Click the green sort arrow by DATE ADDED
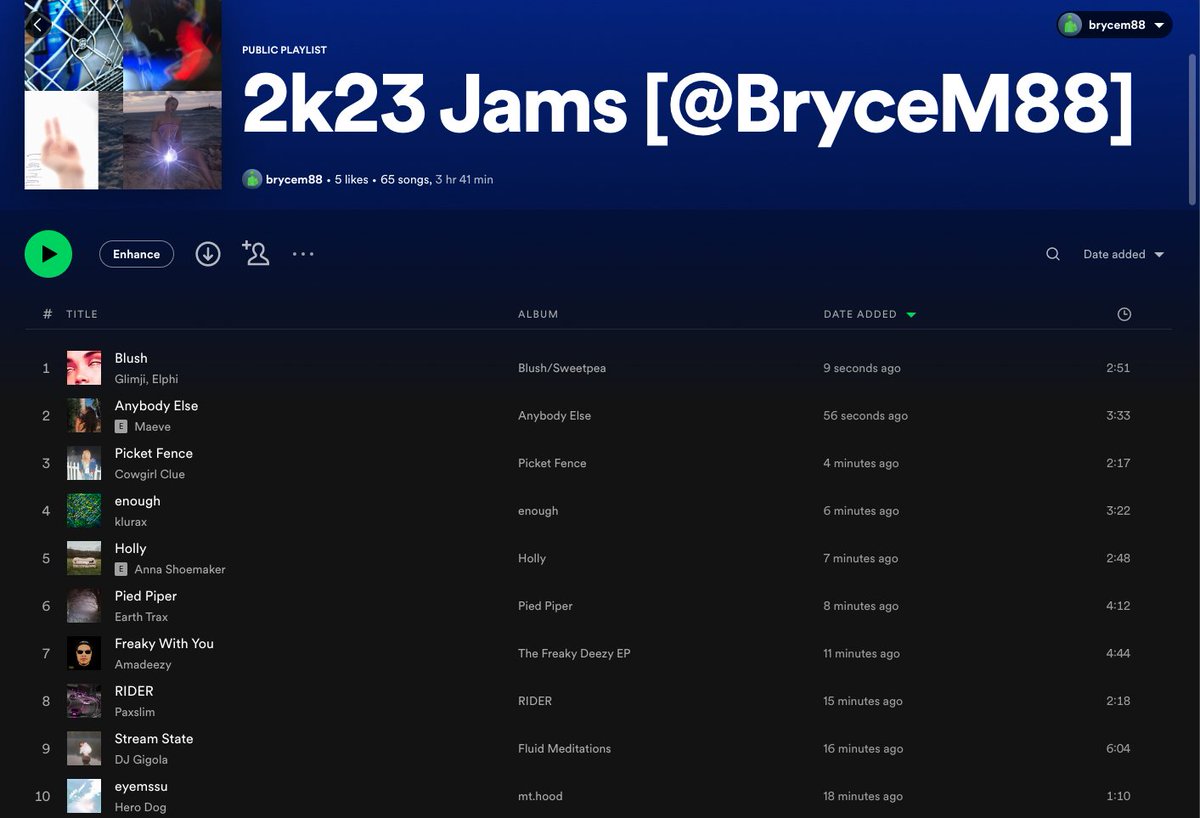This screenshot has height=818, width=1200. 911,315
